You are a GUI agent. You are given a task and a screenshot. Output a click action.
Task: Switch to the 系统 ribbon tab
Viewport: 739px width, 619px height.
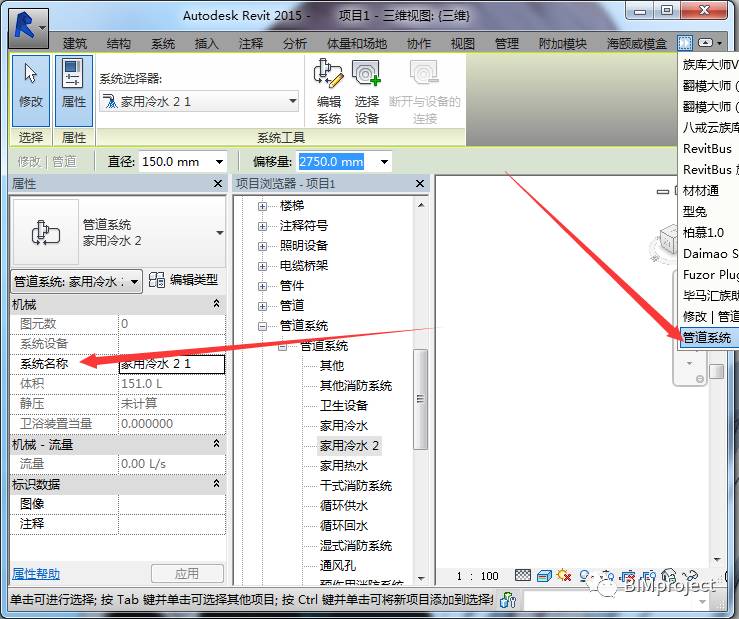pyautogui.click(x=163, y=43)
